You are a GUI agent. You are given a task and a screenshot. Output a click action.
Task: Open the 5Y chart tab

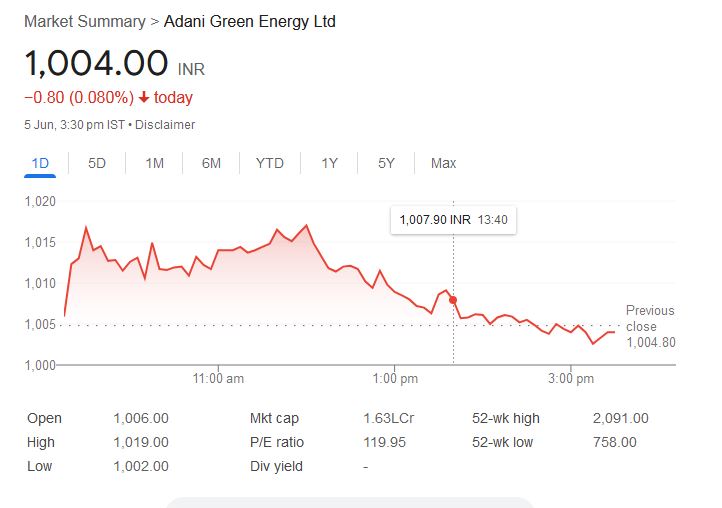[386, 163]
